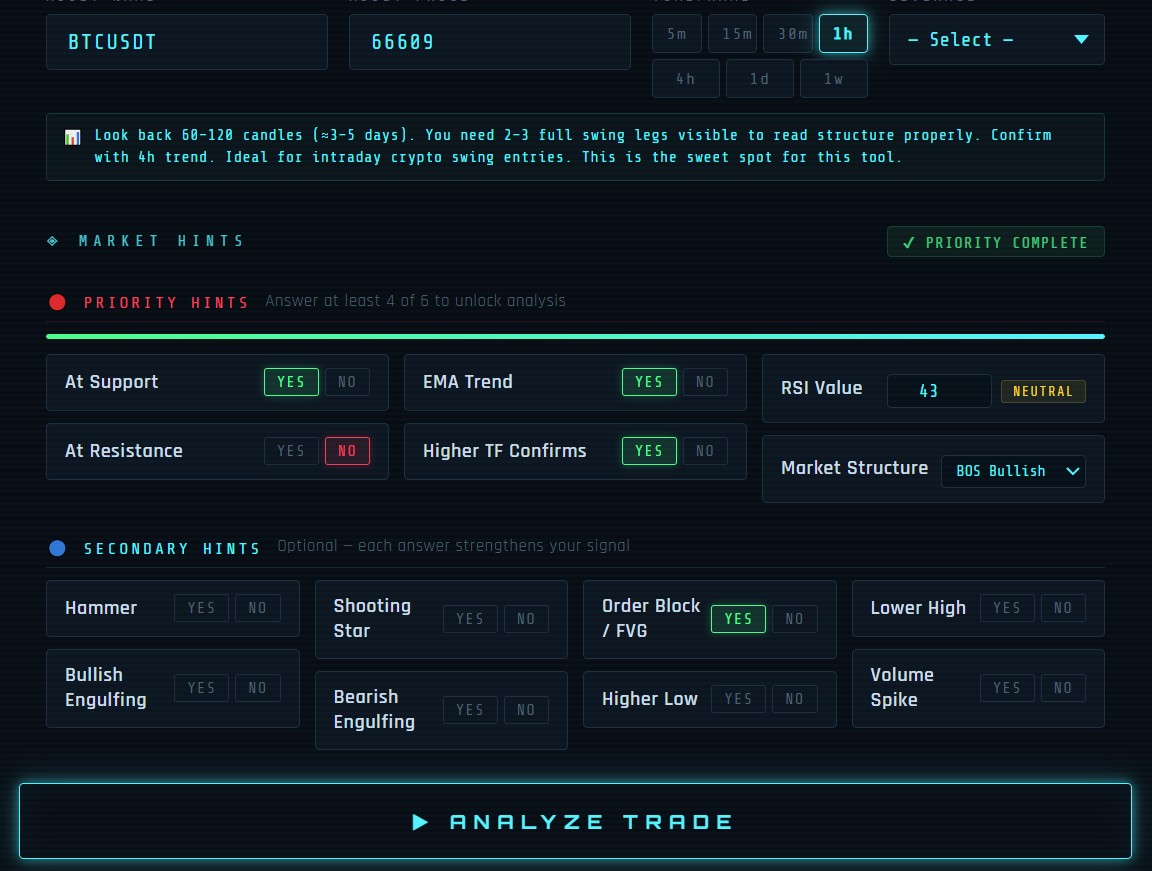Click the checkmark in Priority Complete badge
This screenshot has height=871, width=1152.
909,242
